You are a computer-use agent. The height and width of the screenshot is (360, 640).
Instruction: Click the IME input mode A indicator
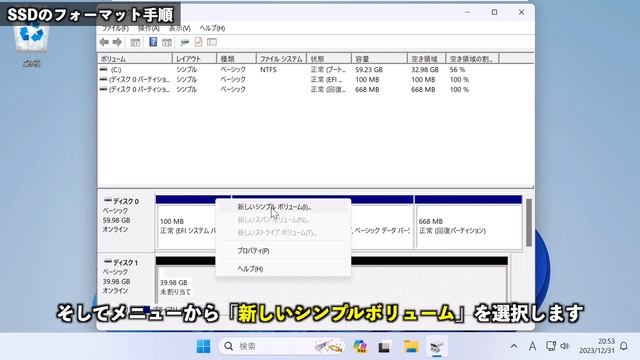click(x=533, y=346)
